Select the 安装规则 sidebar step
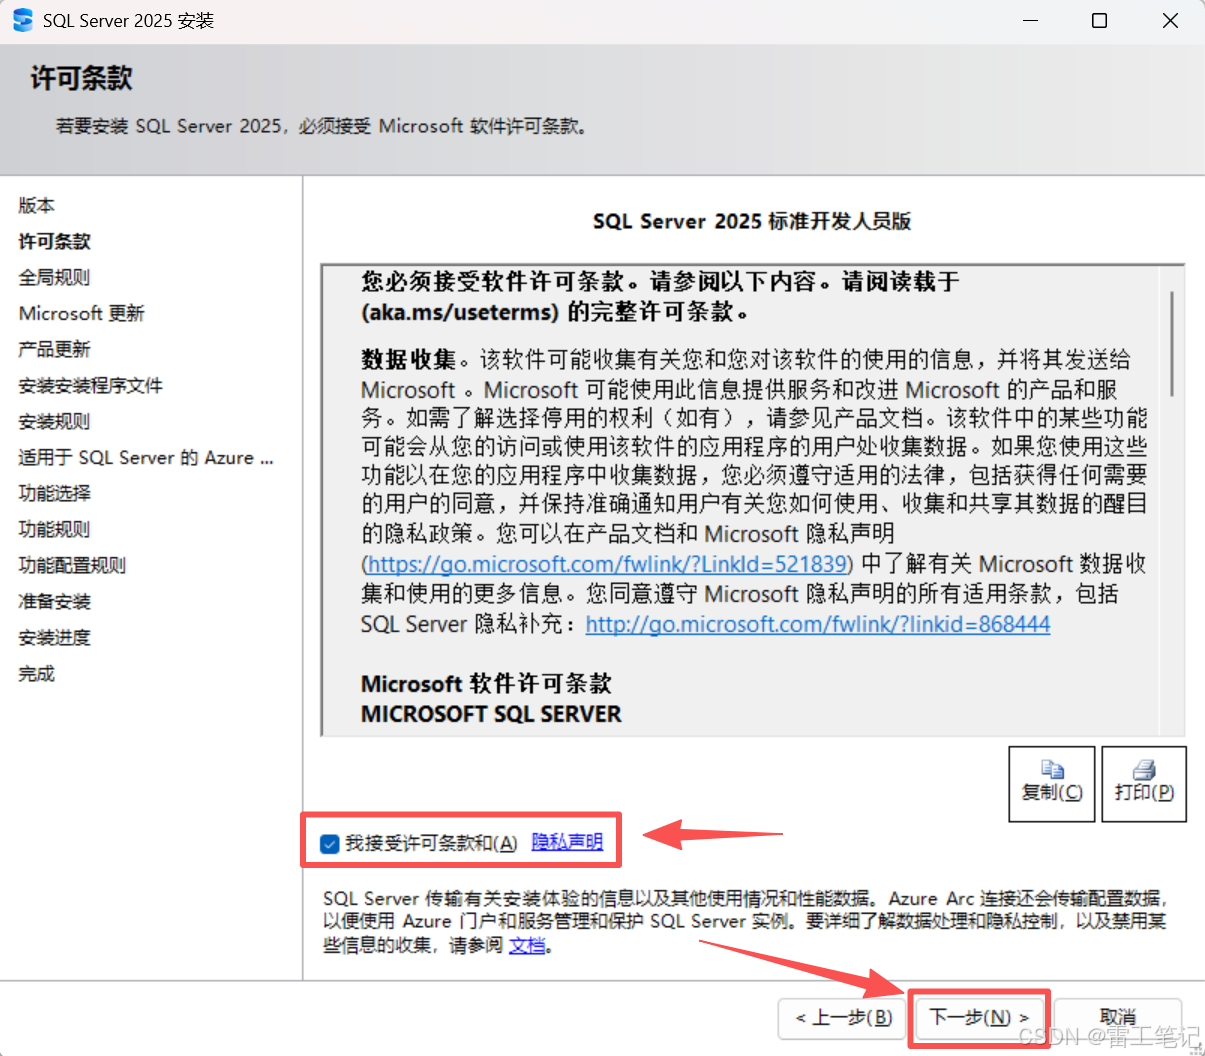Viewport: 1205px width, 1056px height. pos(54,421)
